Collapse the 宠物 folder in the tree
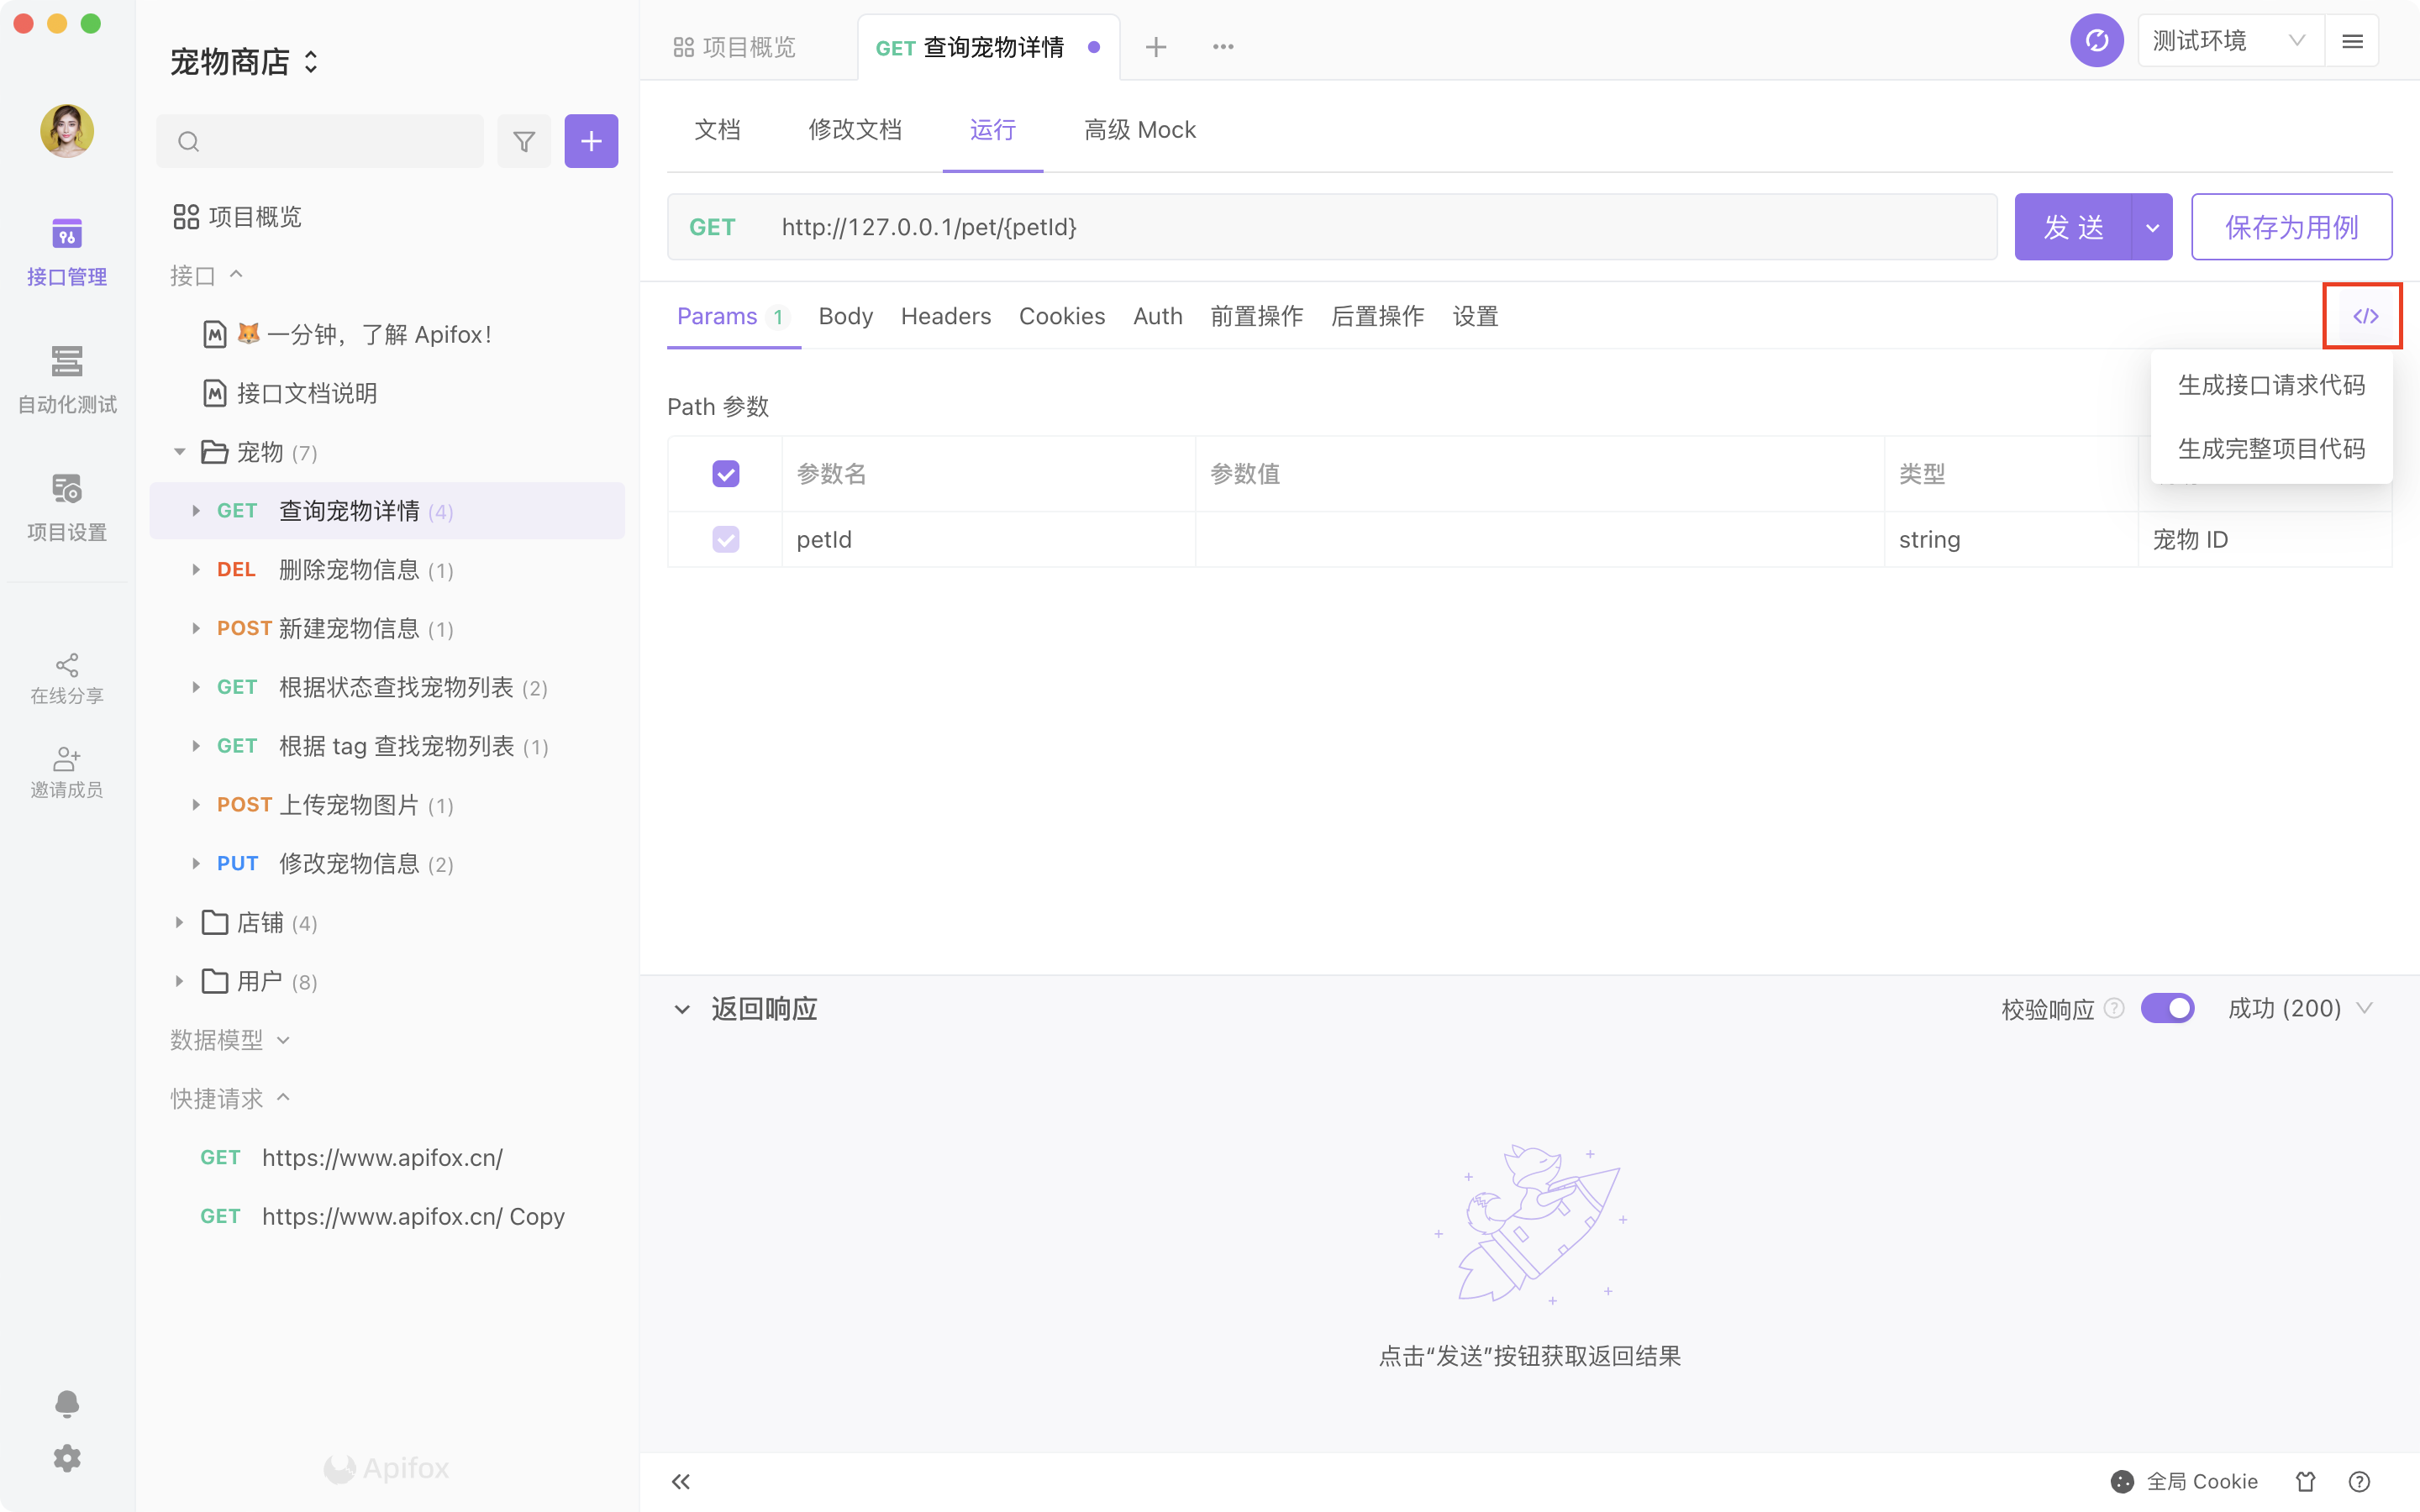The width and height of the screenshot is (2420, 1512). (x=180, y=451)
